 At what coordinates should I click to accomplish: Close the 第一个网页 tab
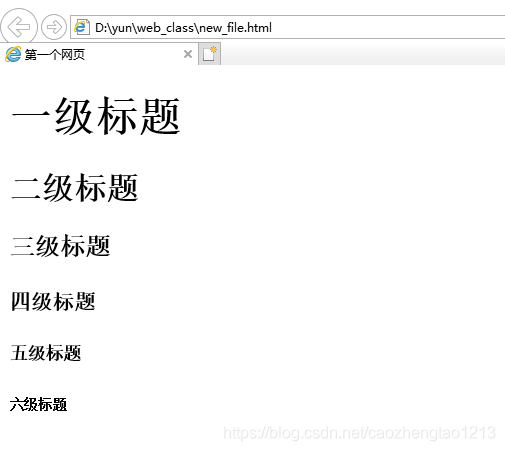188,54
